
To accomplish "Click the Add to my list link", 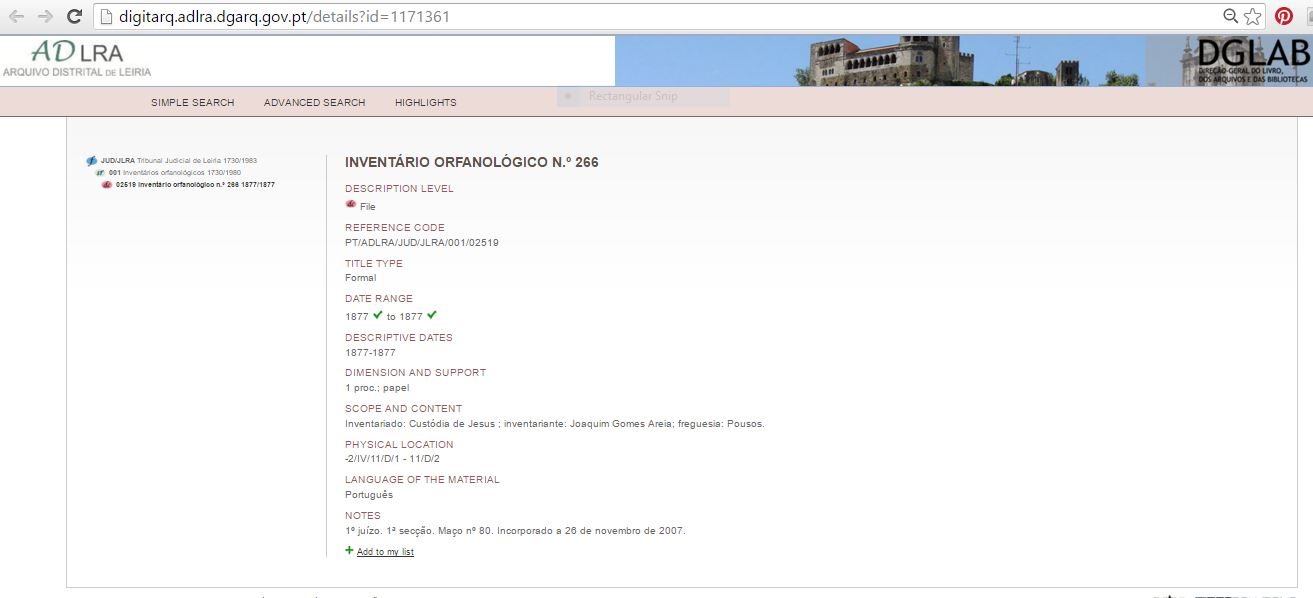I will [385, 552].
